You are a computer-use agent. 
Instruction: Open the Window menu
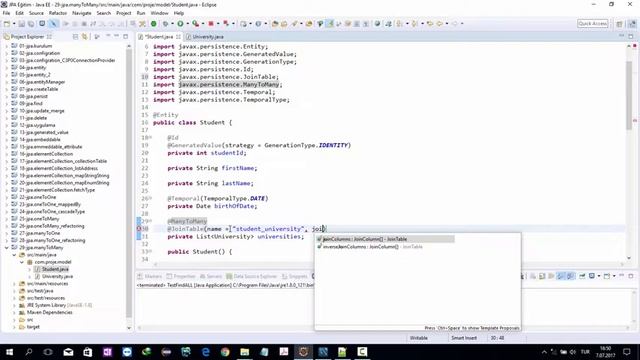(x=159, y=13)
